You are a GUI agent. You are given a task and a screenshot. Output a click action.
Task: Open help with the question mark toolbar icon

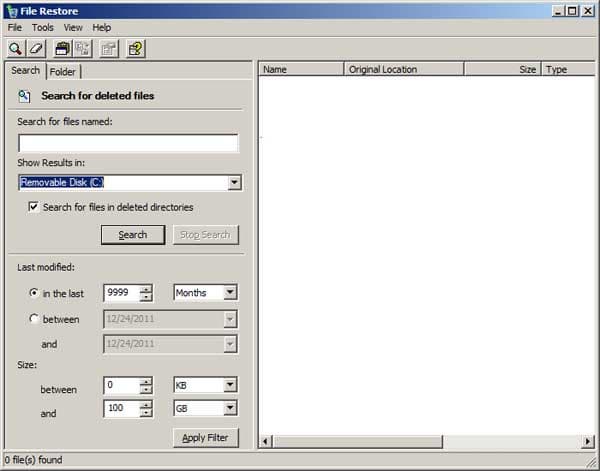[136, 49]
